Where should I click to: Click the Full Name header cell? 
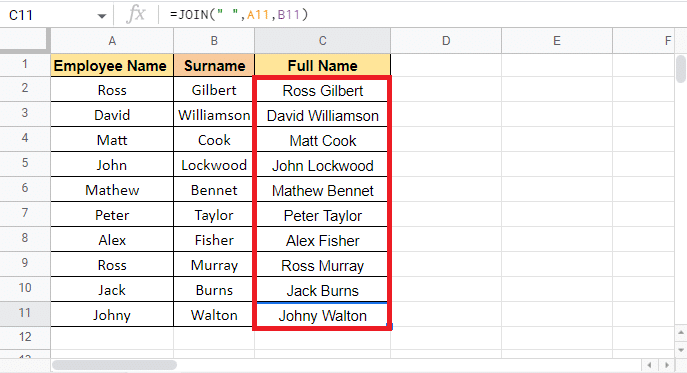322,65
